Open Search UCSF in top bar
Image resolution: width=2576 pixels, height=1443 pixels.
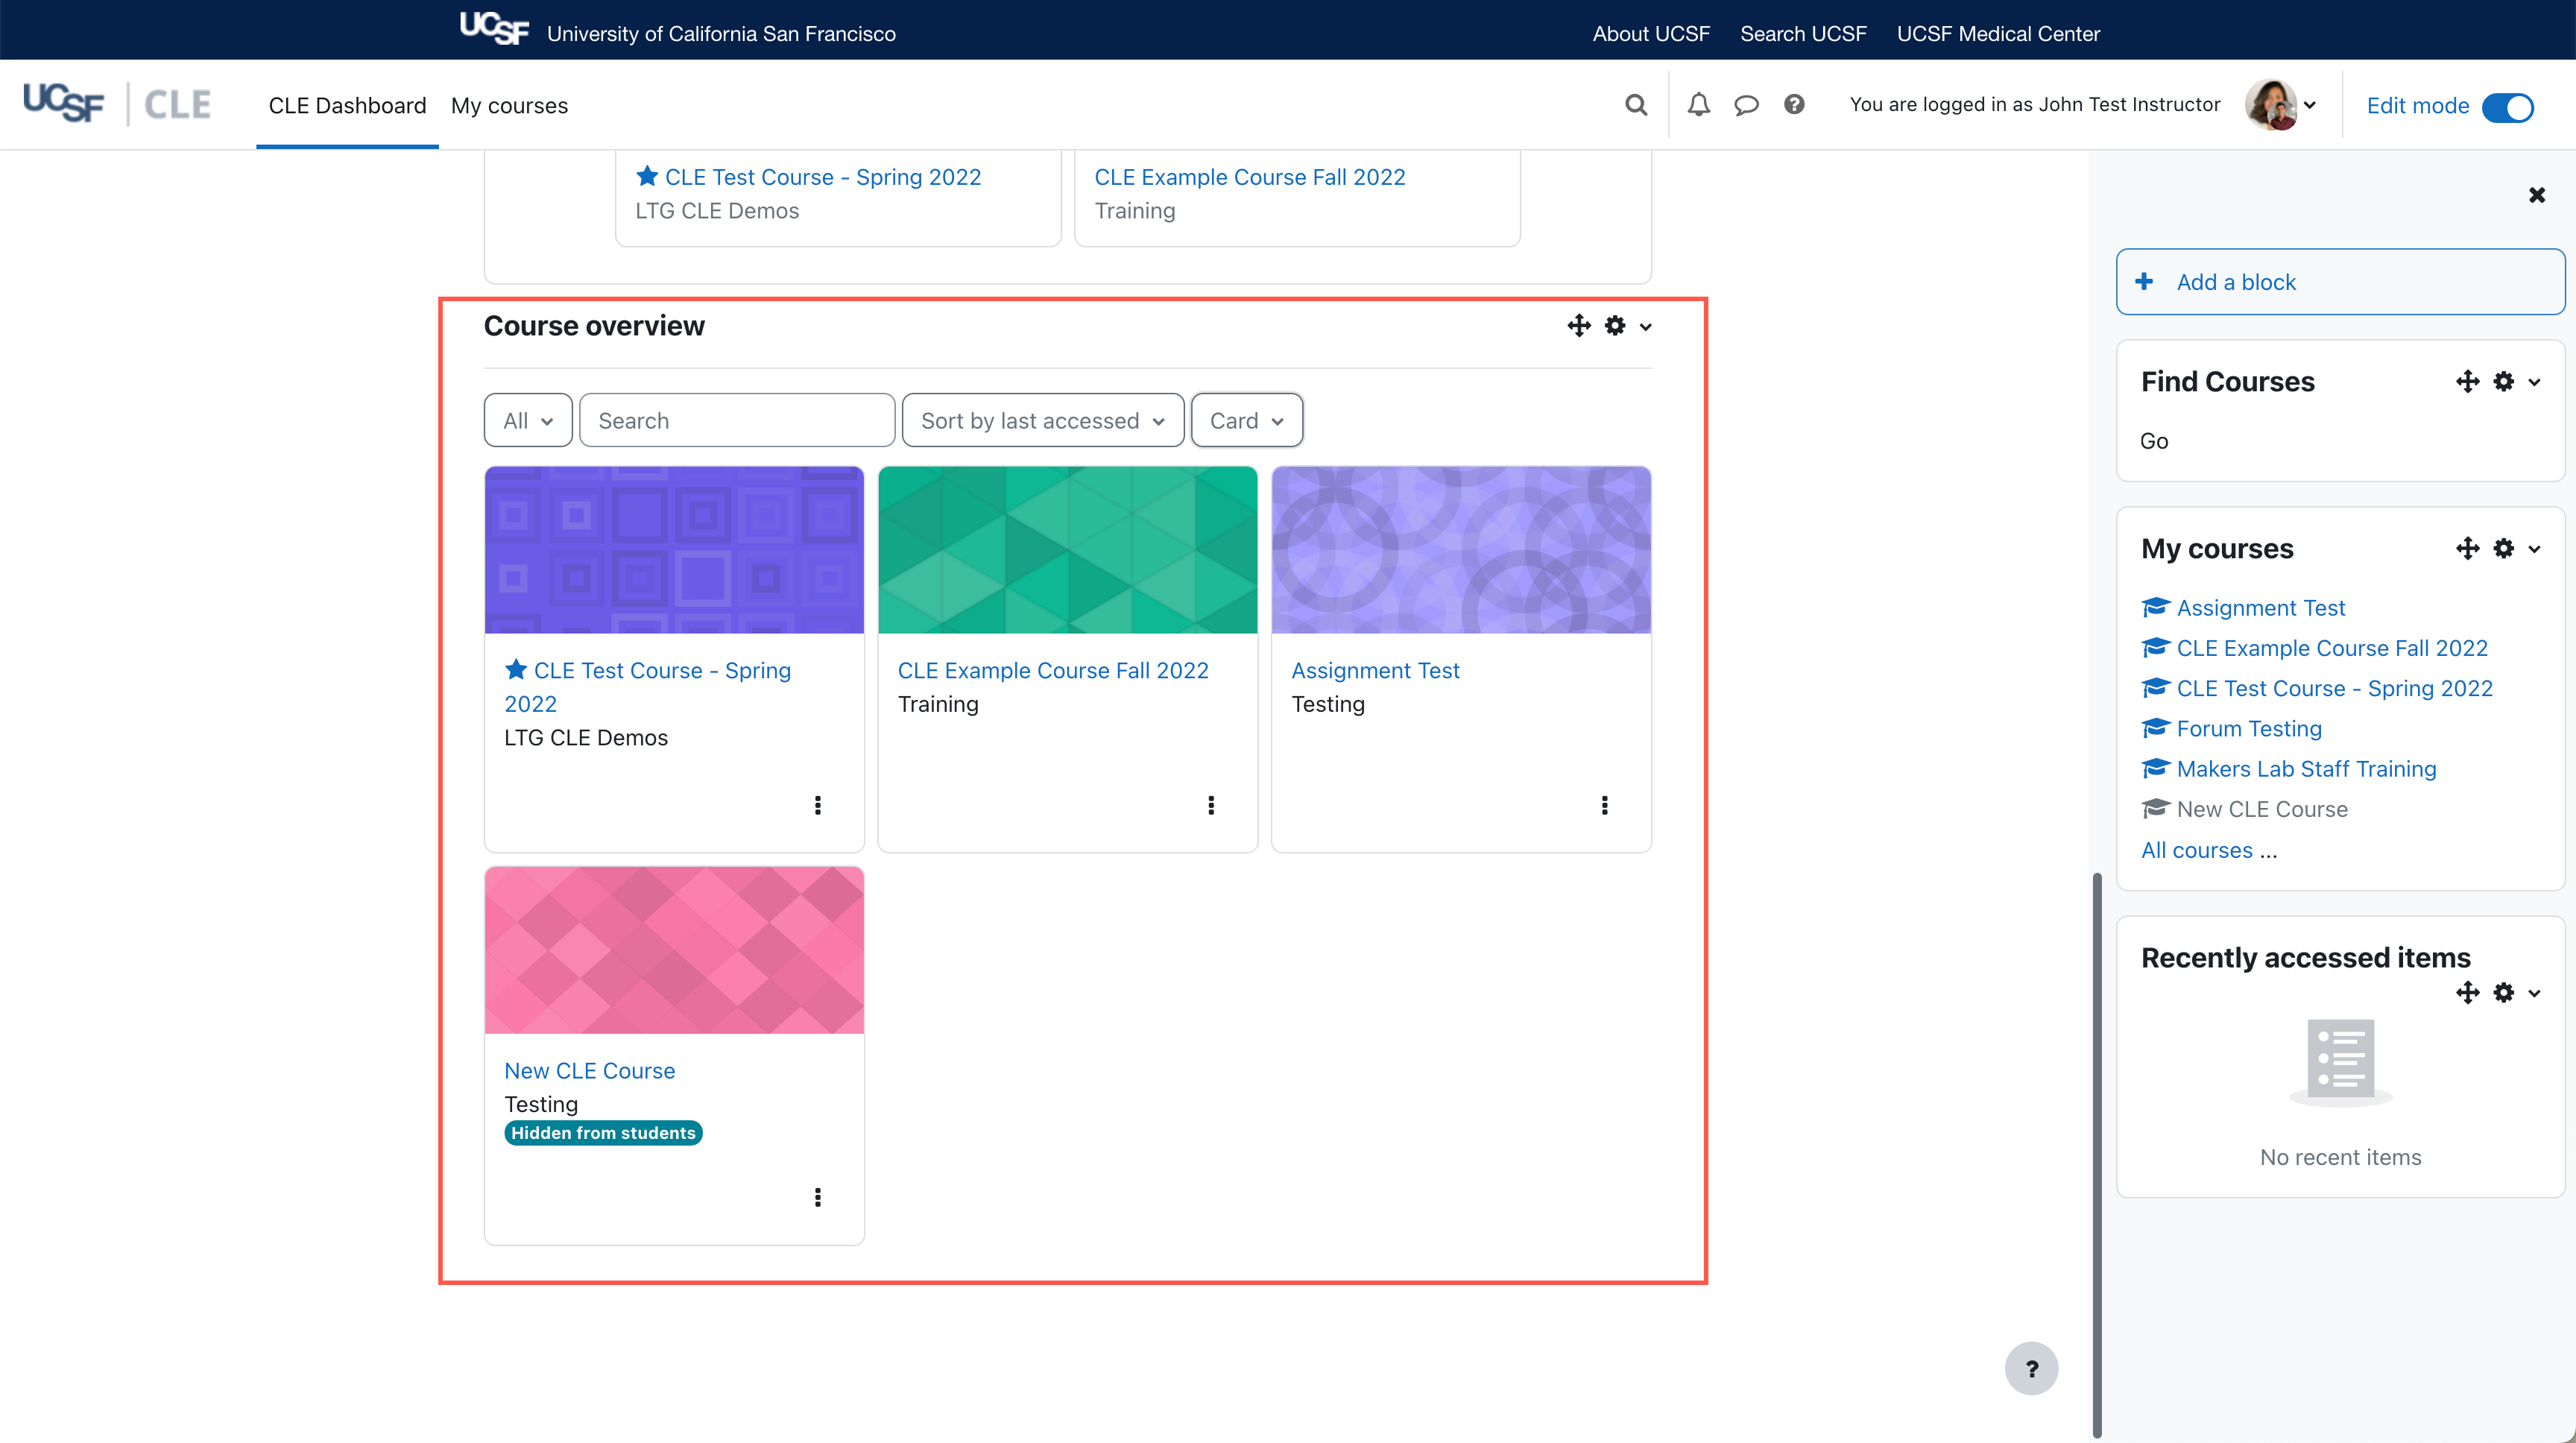[x=1803, y=33]
